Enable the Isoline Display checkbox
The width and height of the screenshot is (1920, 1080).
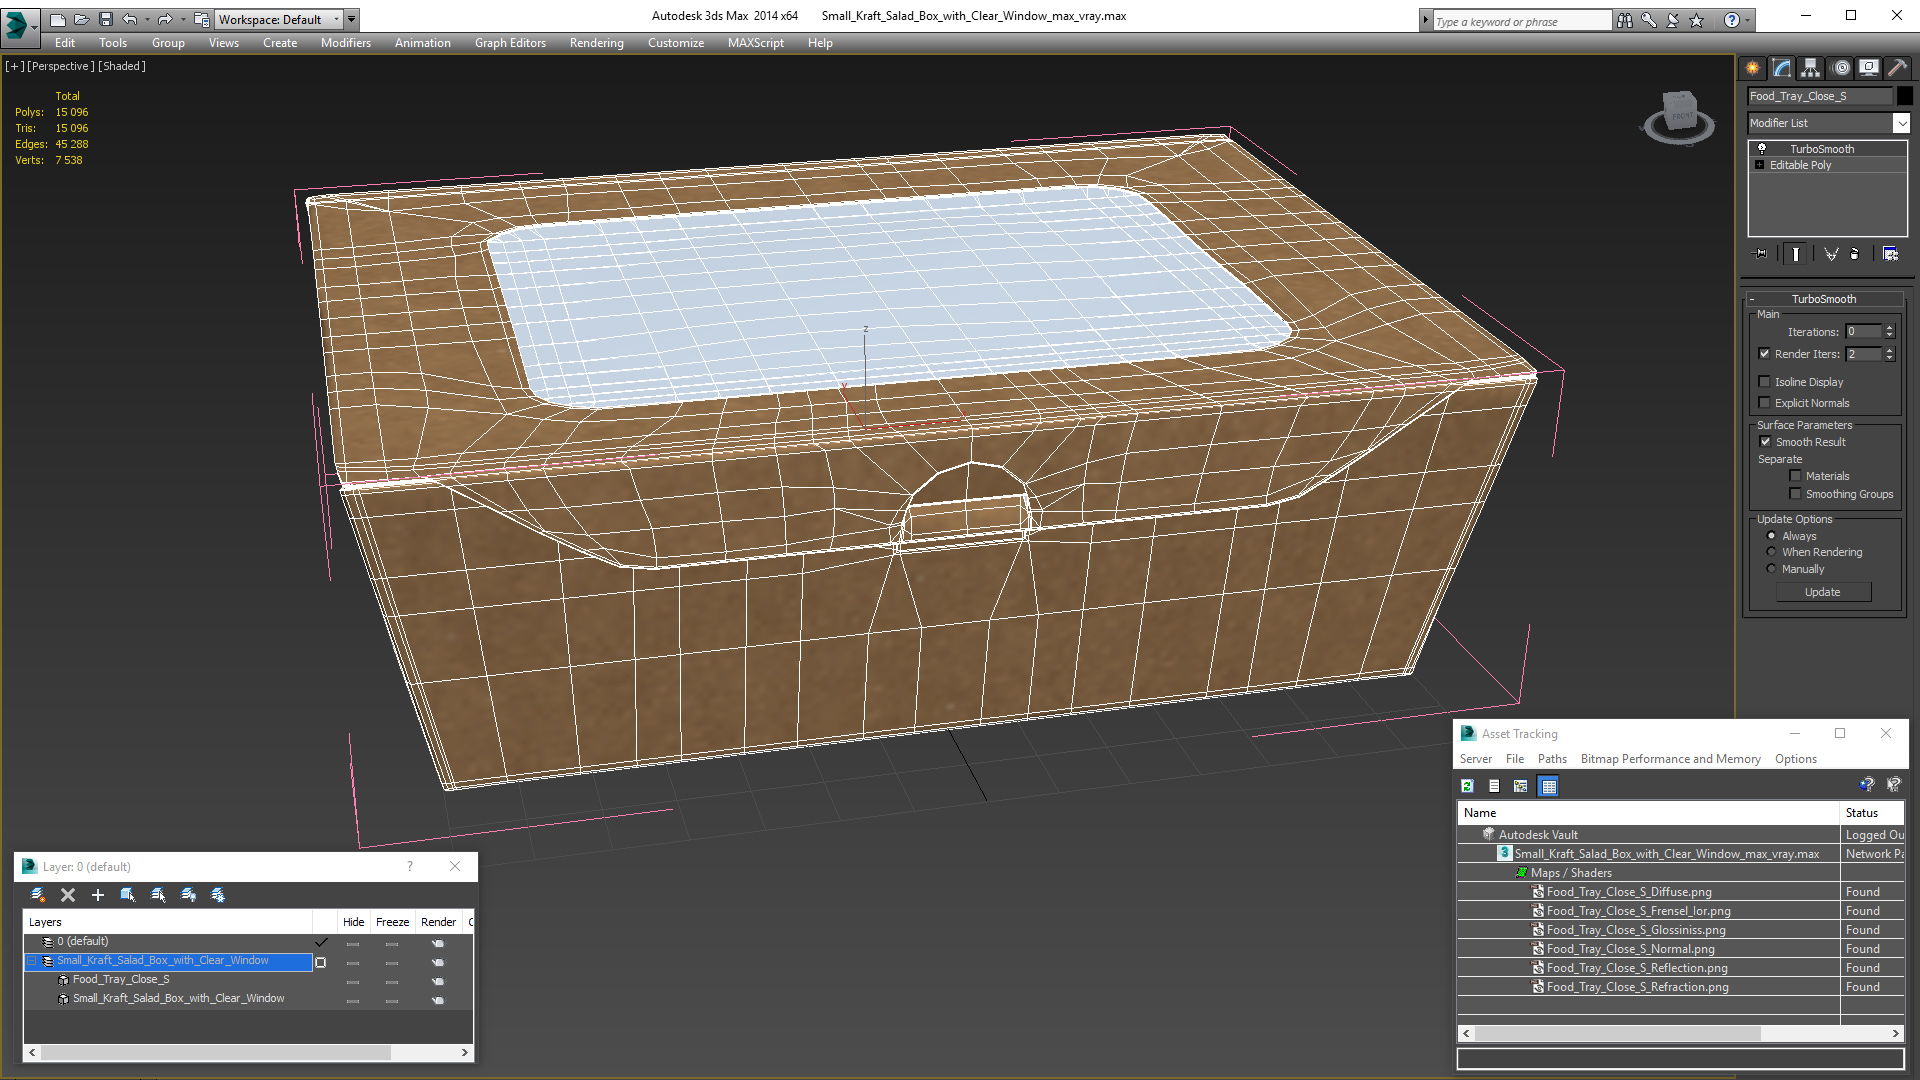1765,382
